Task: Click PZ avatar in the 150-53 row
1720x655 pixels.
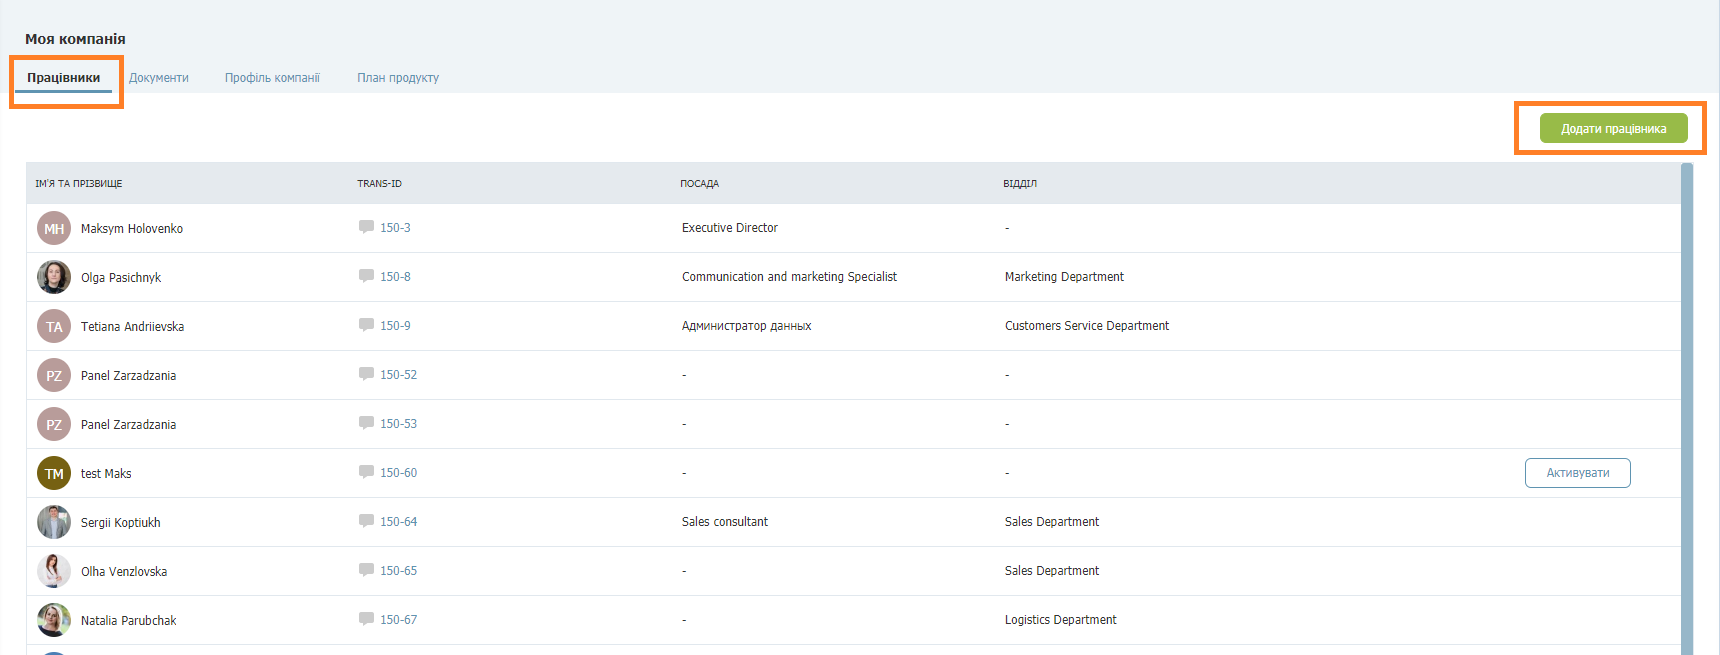Action: [x=54, y=424]
